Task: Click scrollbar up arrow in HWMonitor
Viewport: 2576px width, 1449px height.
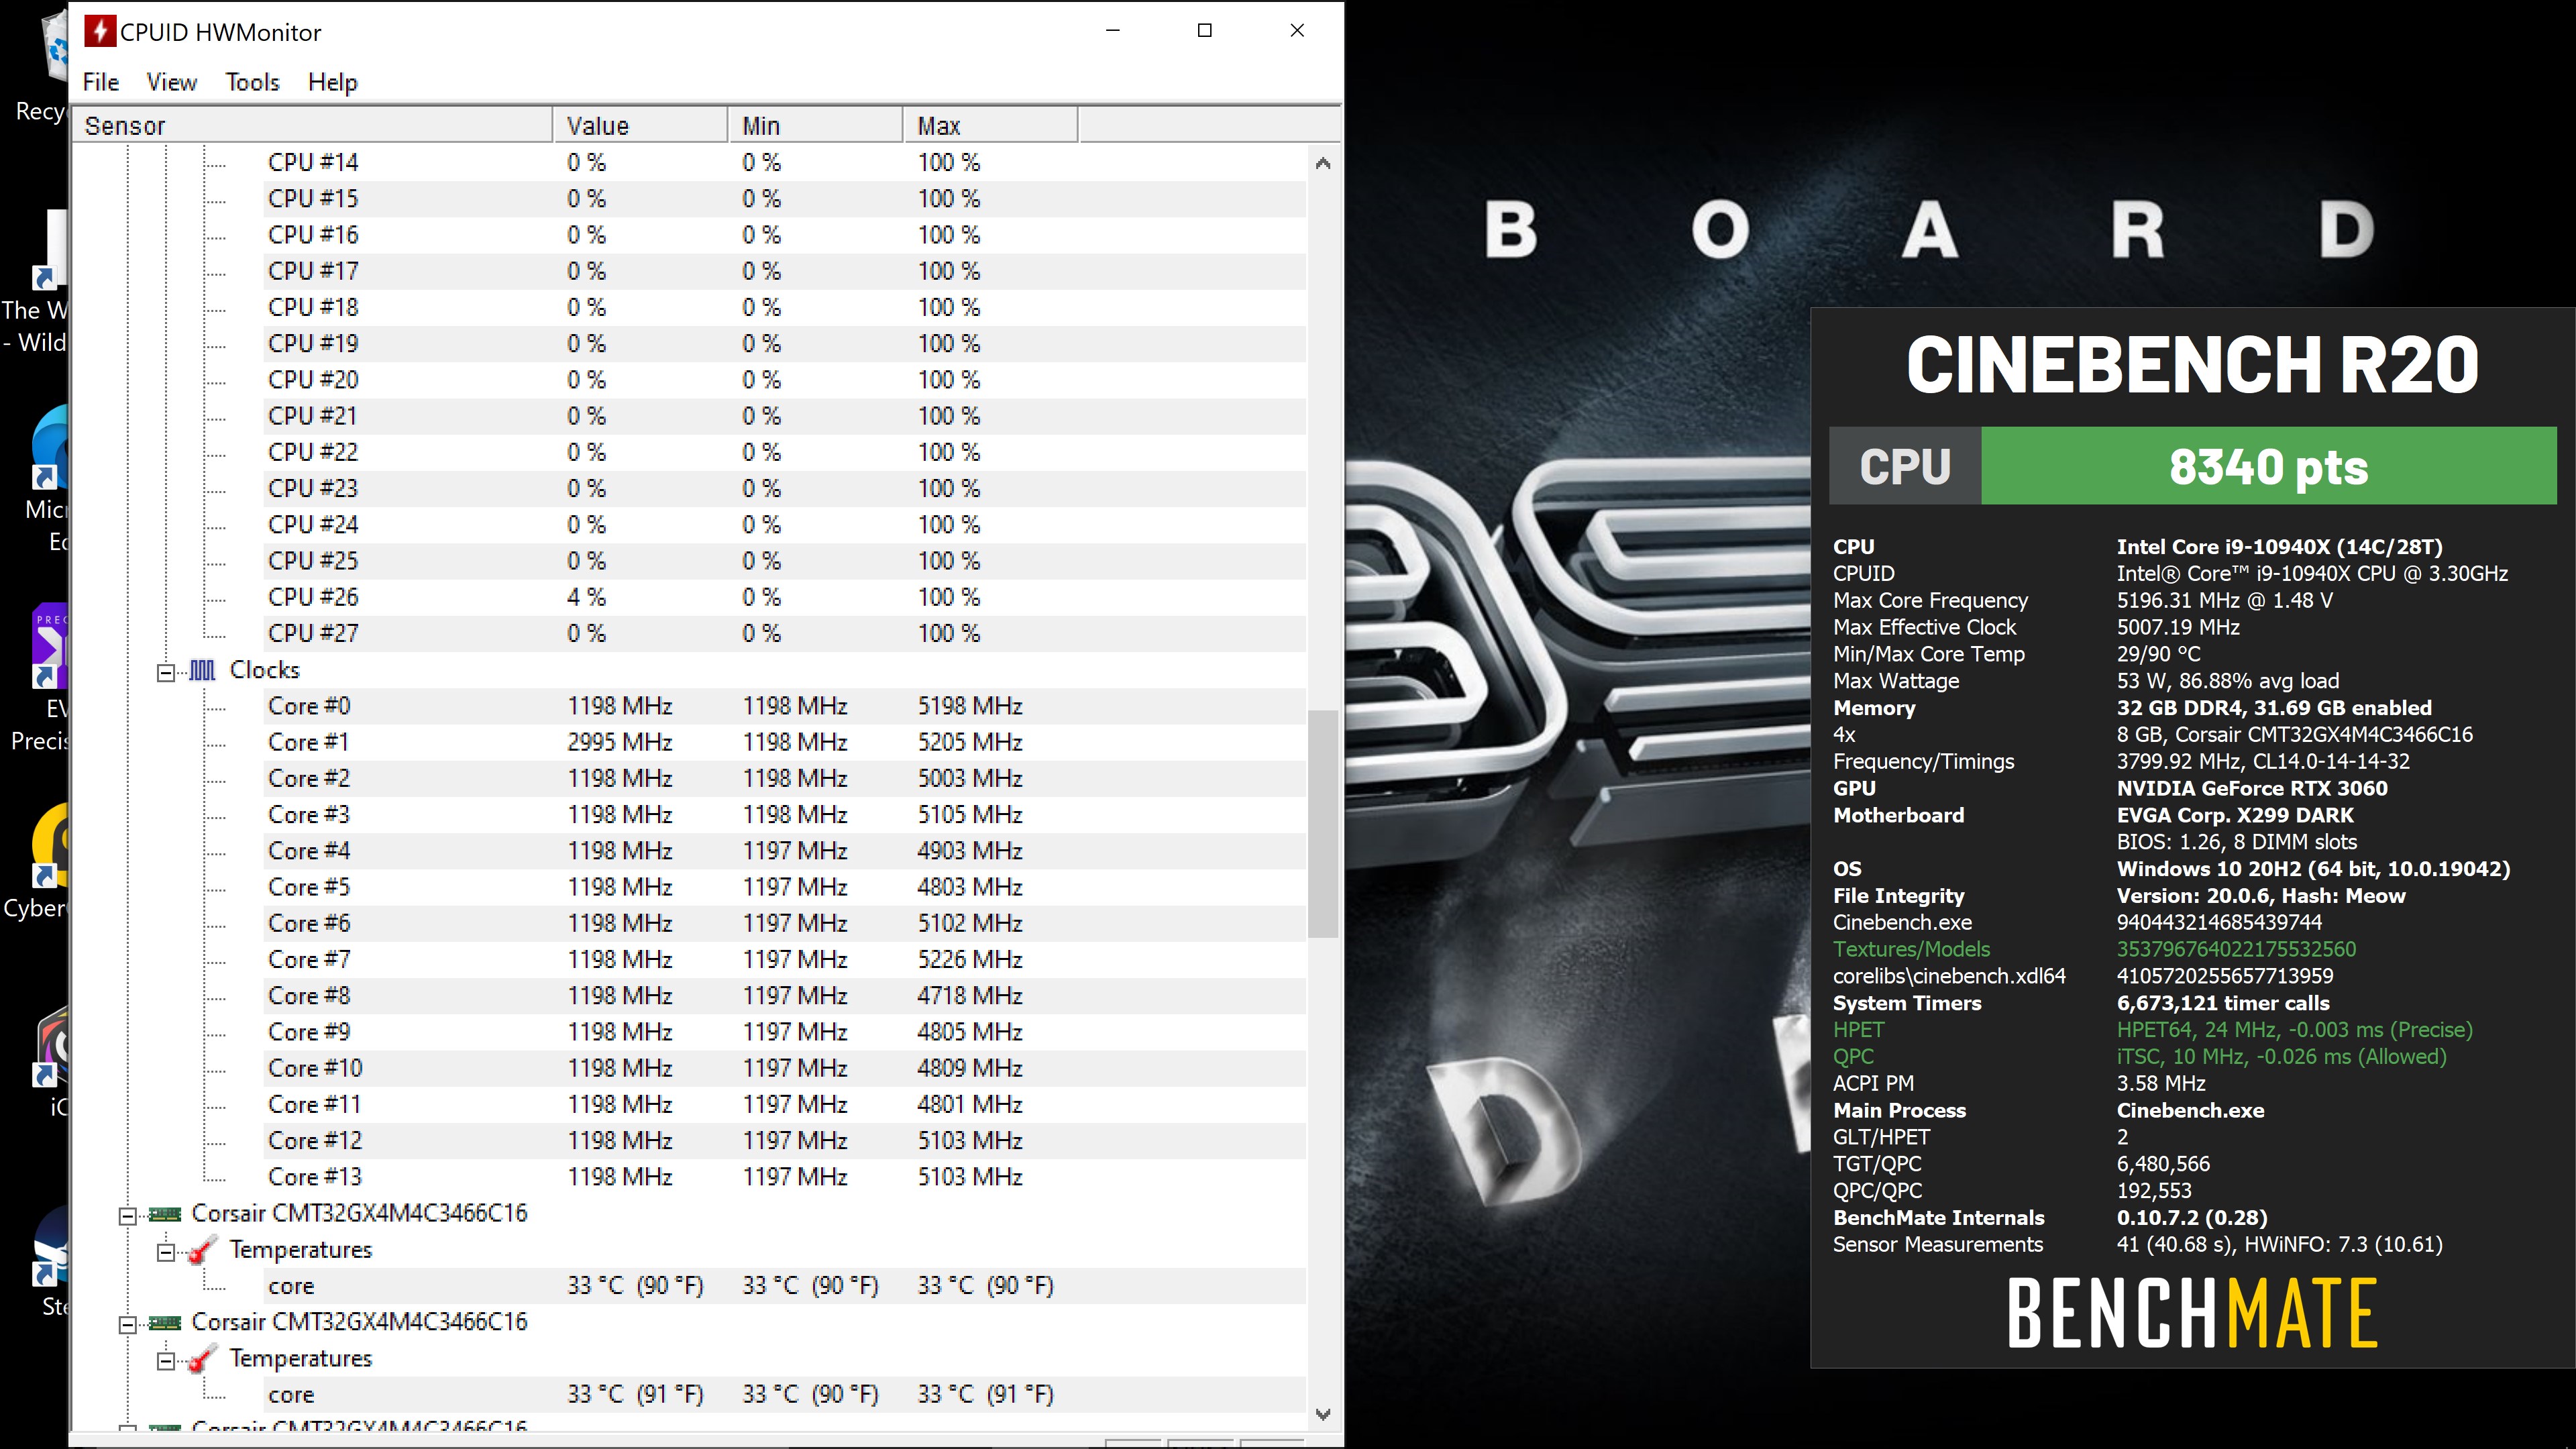Action: coord(1323,163)
